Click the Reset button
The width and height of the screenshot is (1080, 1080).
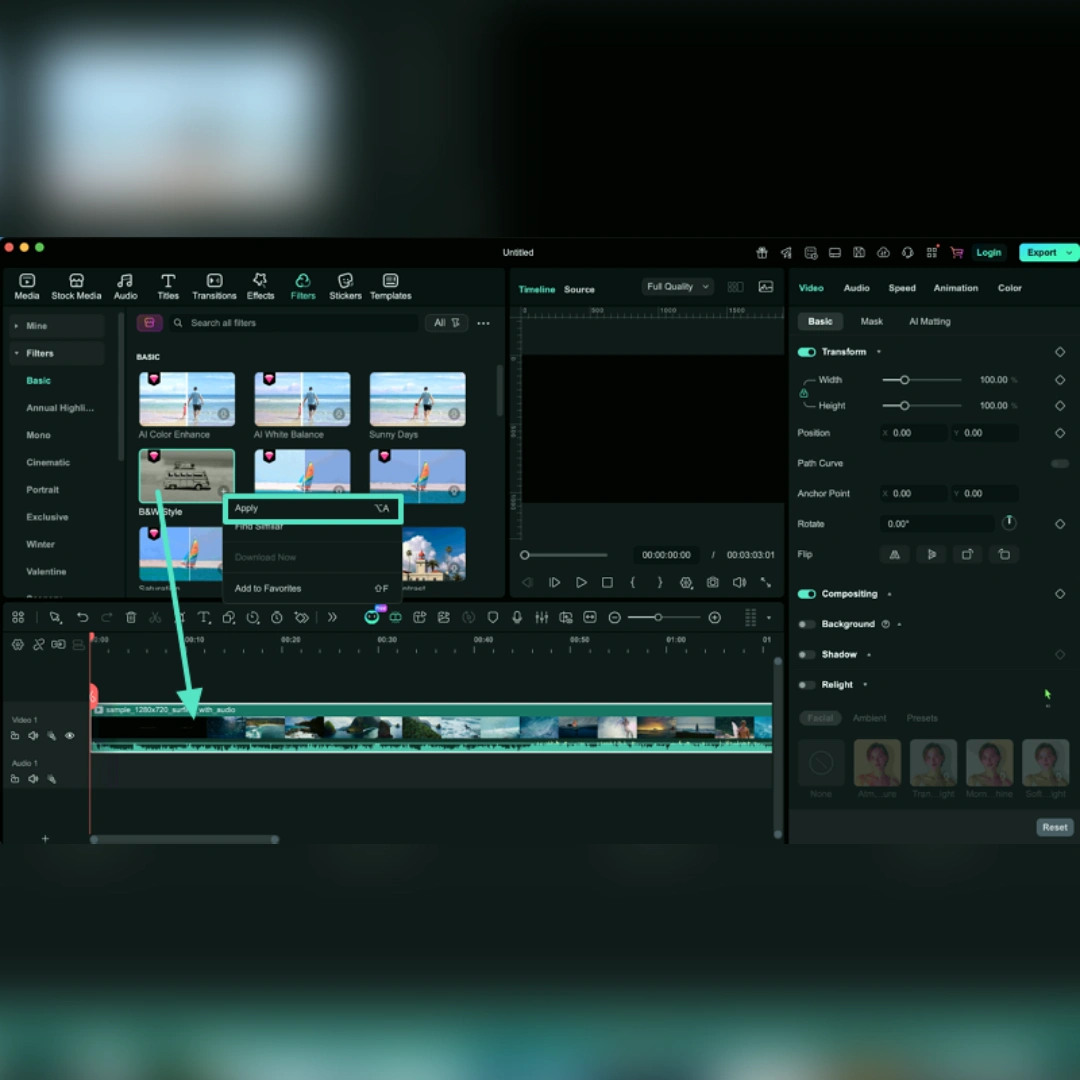click(1055, 827)
